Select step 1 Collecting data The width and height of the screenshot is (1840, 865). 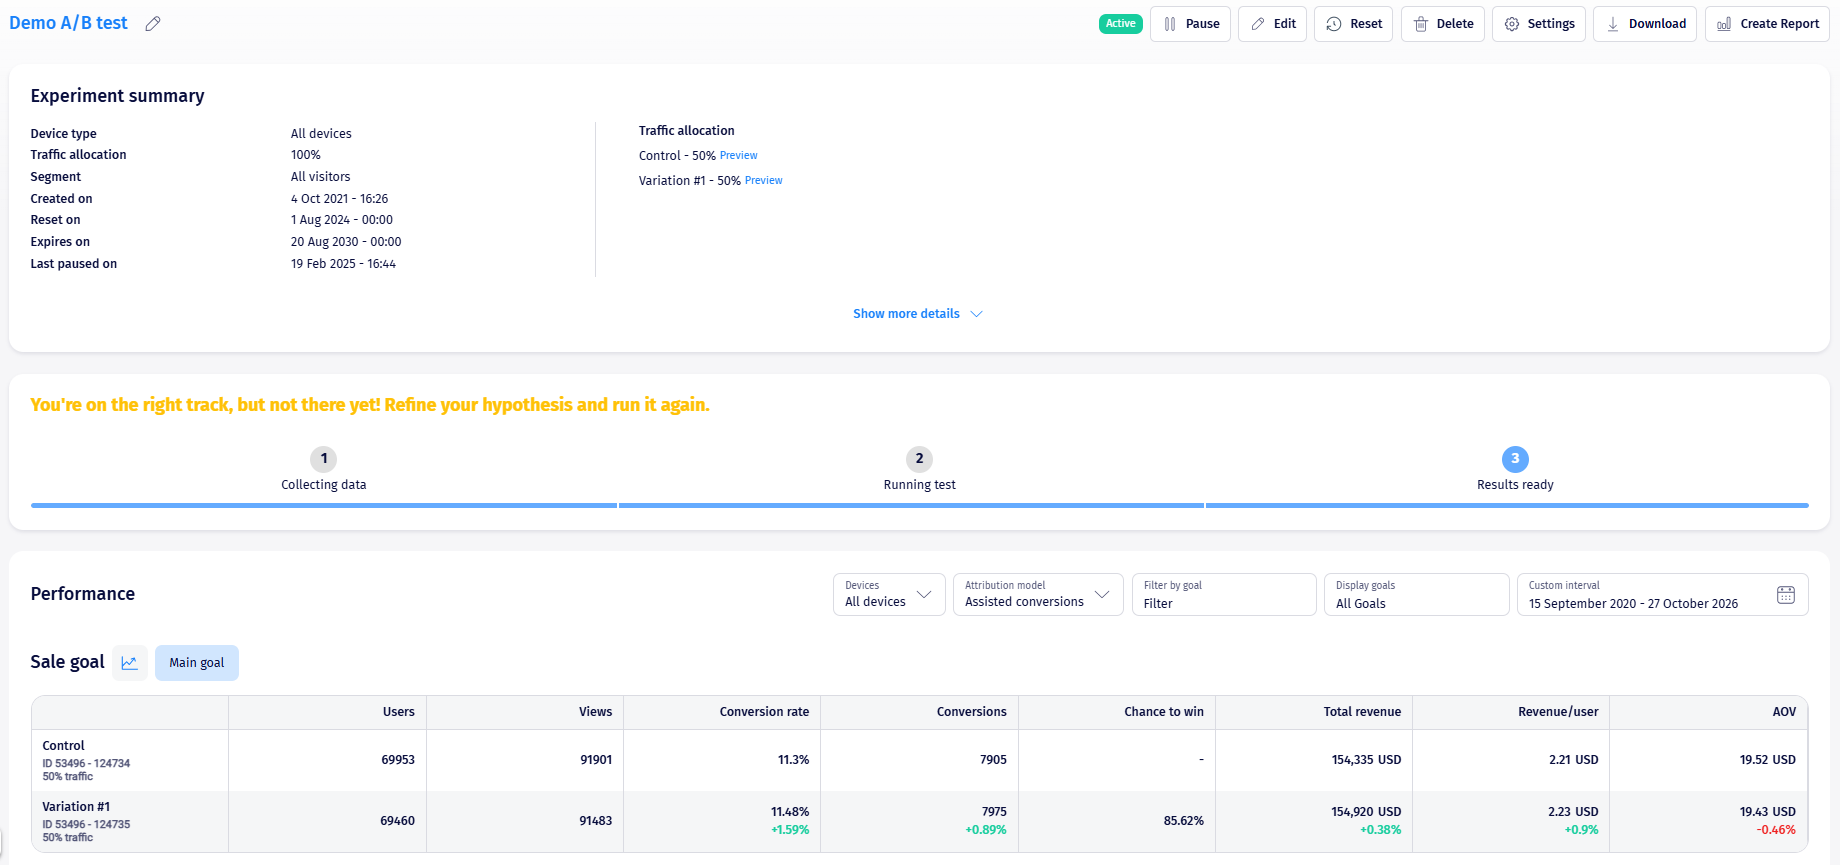pos(324,470)
